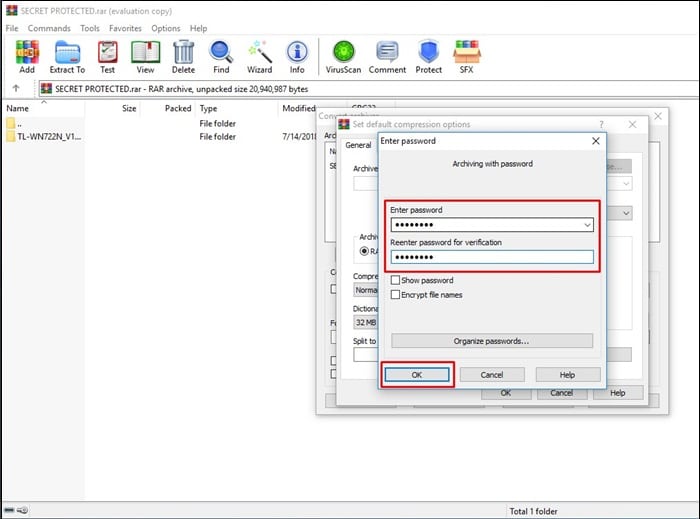This screenshot has height=519, width=700.
Task: Select the RAR archive format radio button
Action: click(364, 251)
